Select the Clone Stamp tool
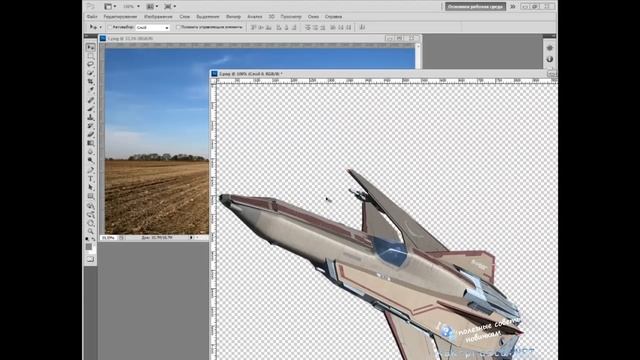Image resolution: width=640 pixels, height=360 pixels. [x=90, y=117]
